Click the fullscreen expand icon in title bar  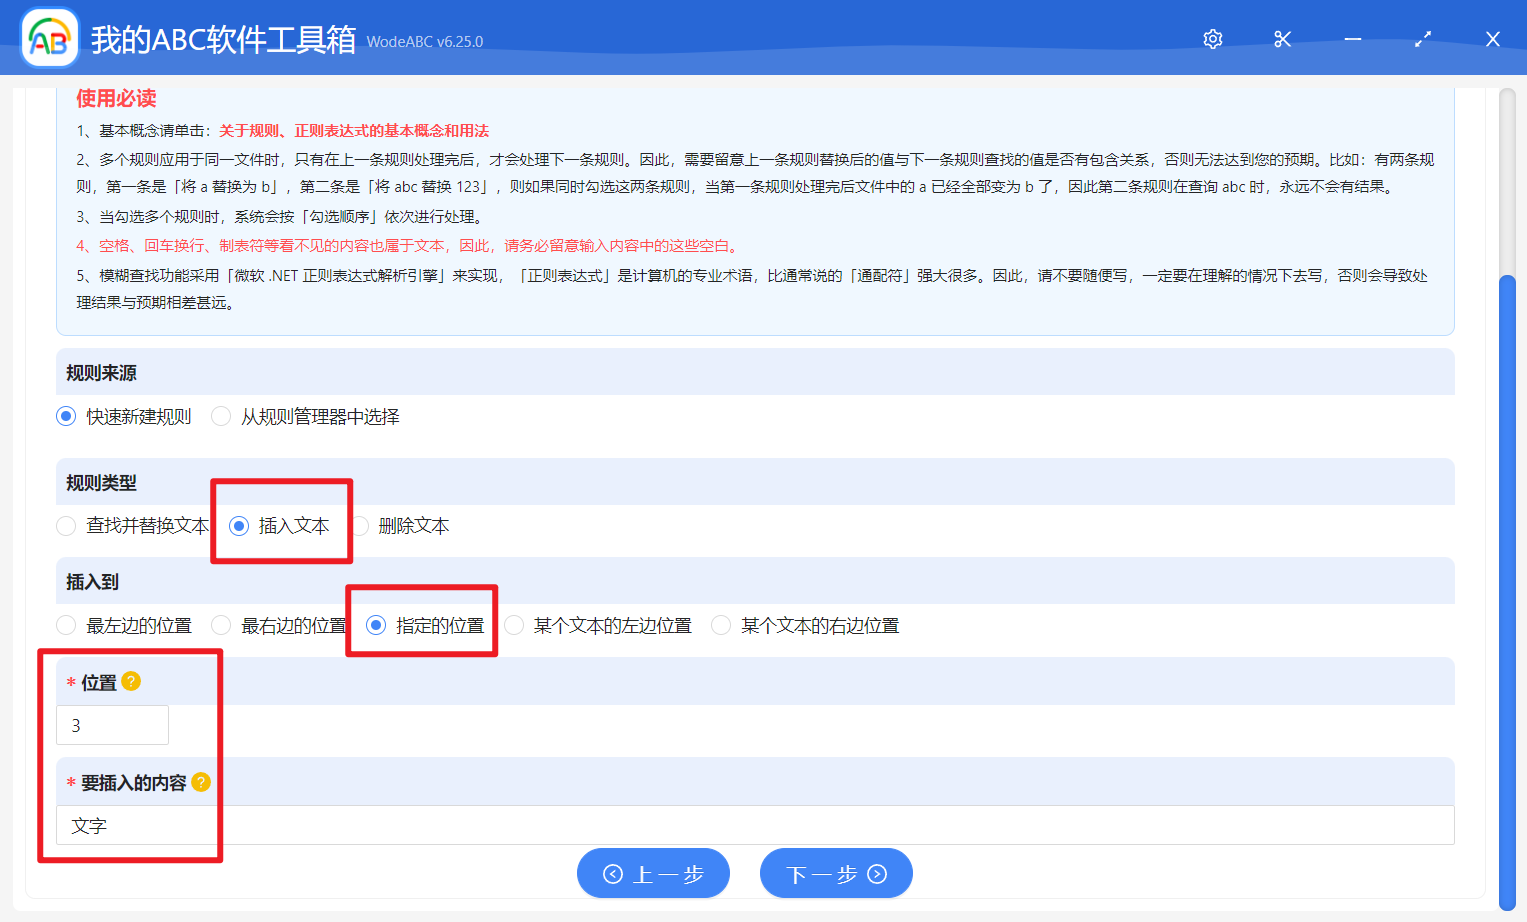(x=1422, y=39)
